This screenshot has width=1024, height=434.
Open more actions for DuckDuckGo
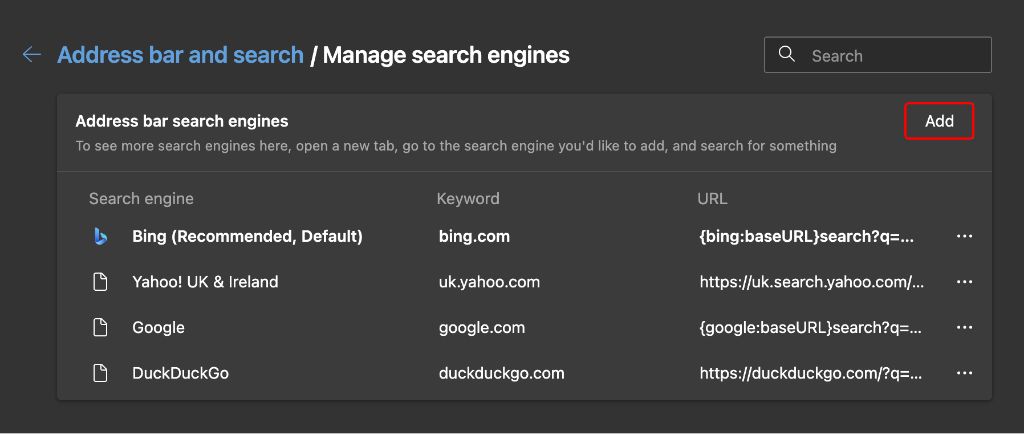pyautogui.click(x=964, y=373)
